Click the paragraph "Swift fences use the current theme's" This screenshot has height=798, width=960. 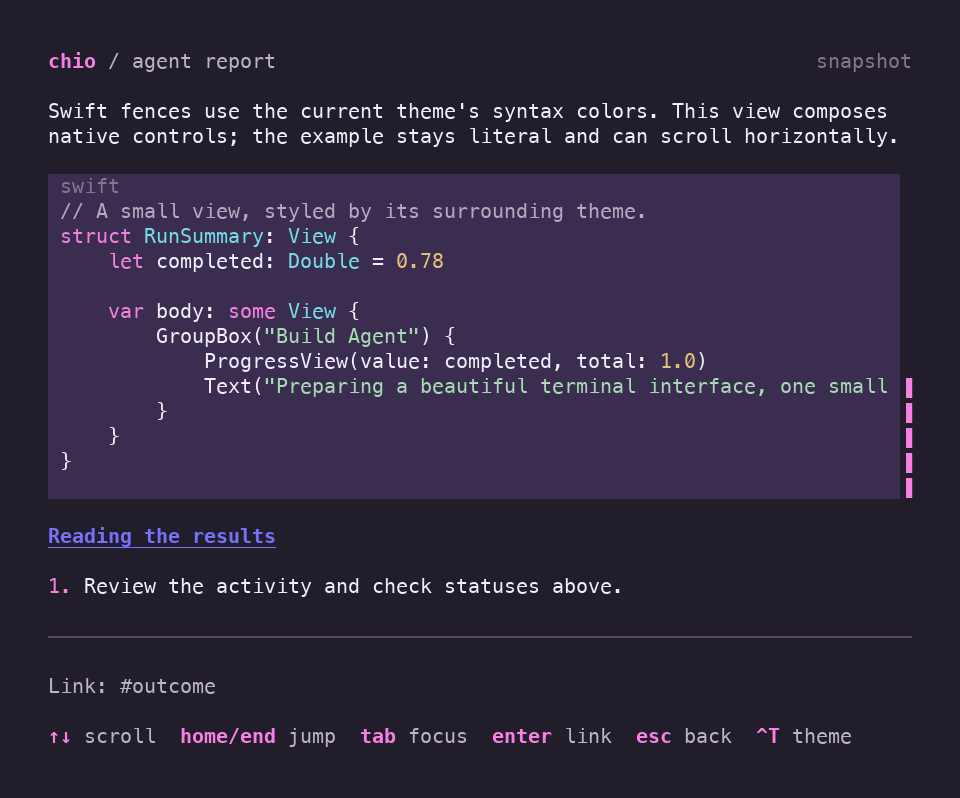click(x=473, y=124)
